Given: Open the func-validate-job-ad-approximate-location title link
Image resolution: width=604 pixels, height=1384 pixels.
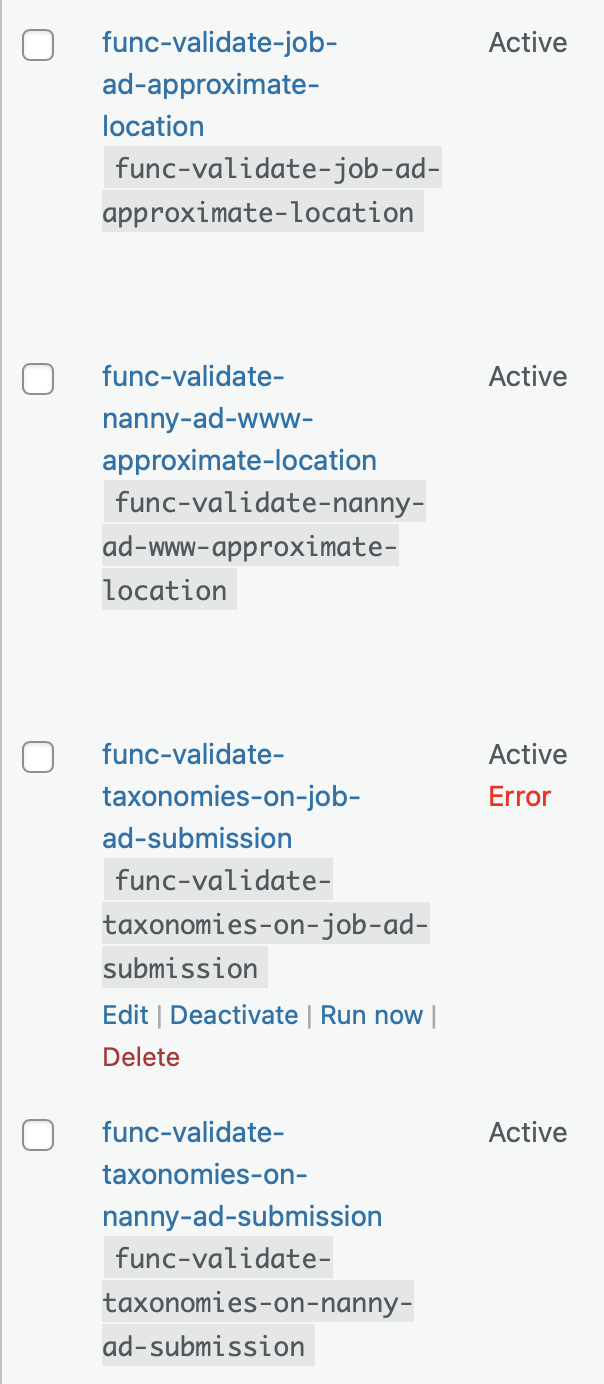Looking at the screenshot, I should 220,84.
